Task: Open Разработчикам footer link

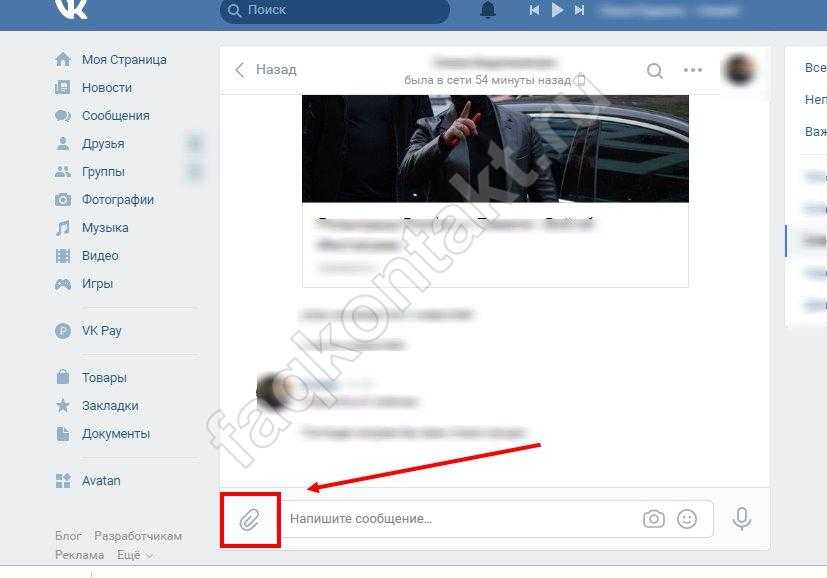Action: 138,536
